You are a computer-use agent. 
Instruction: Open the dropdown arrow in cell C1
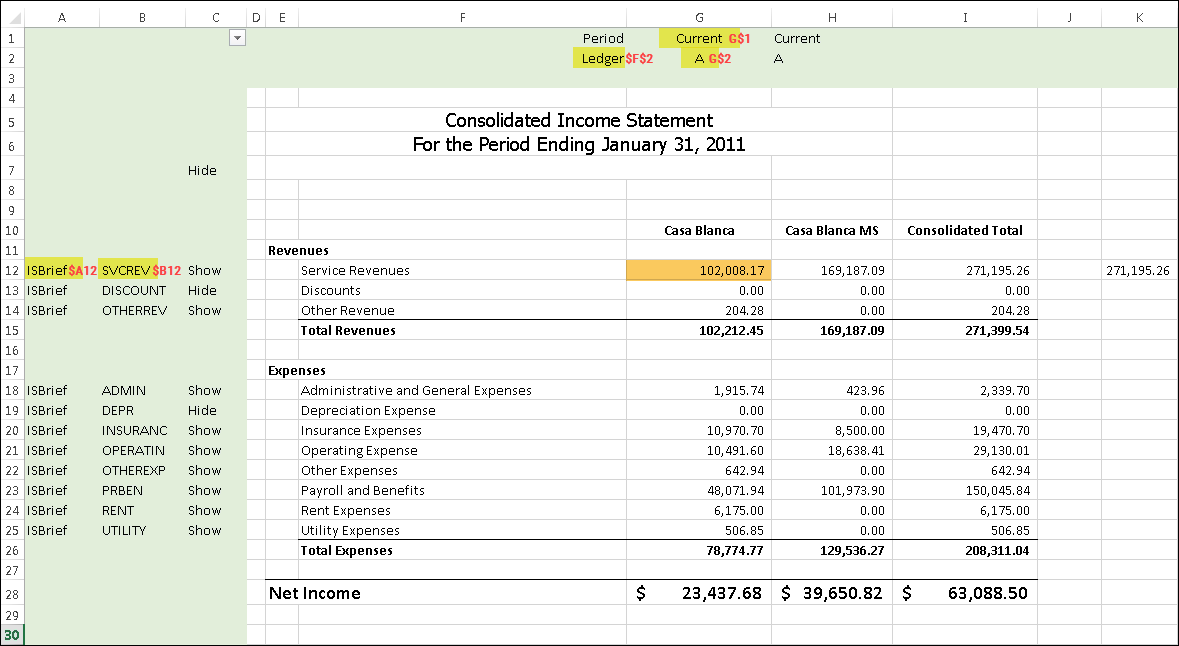pos(237,38)
